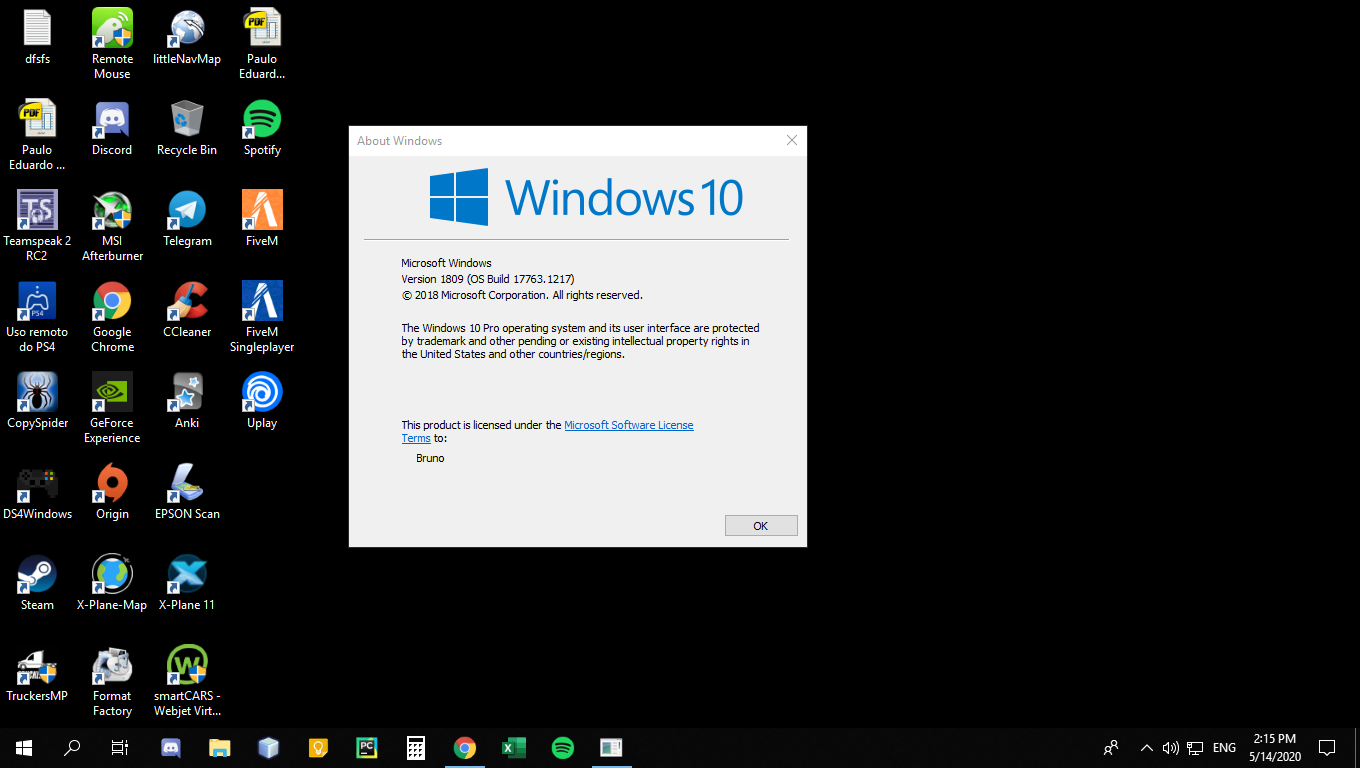Image resolution: width=1360 pixels, height=768 pixels.
Task: Open File Explorer from taskbar
Action: (x=219, y=747)
